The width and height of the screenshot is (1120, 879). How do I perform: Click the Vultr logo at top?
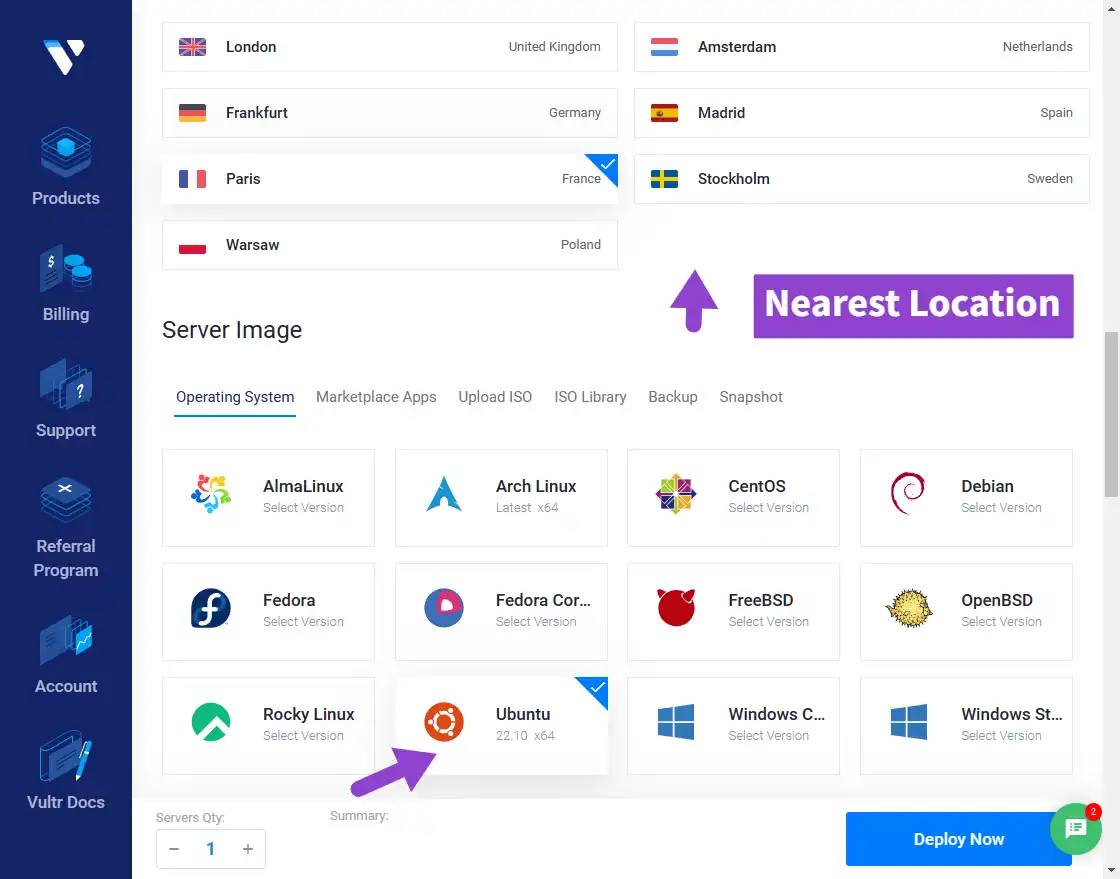pyautogui.click(x=64, y=56)
